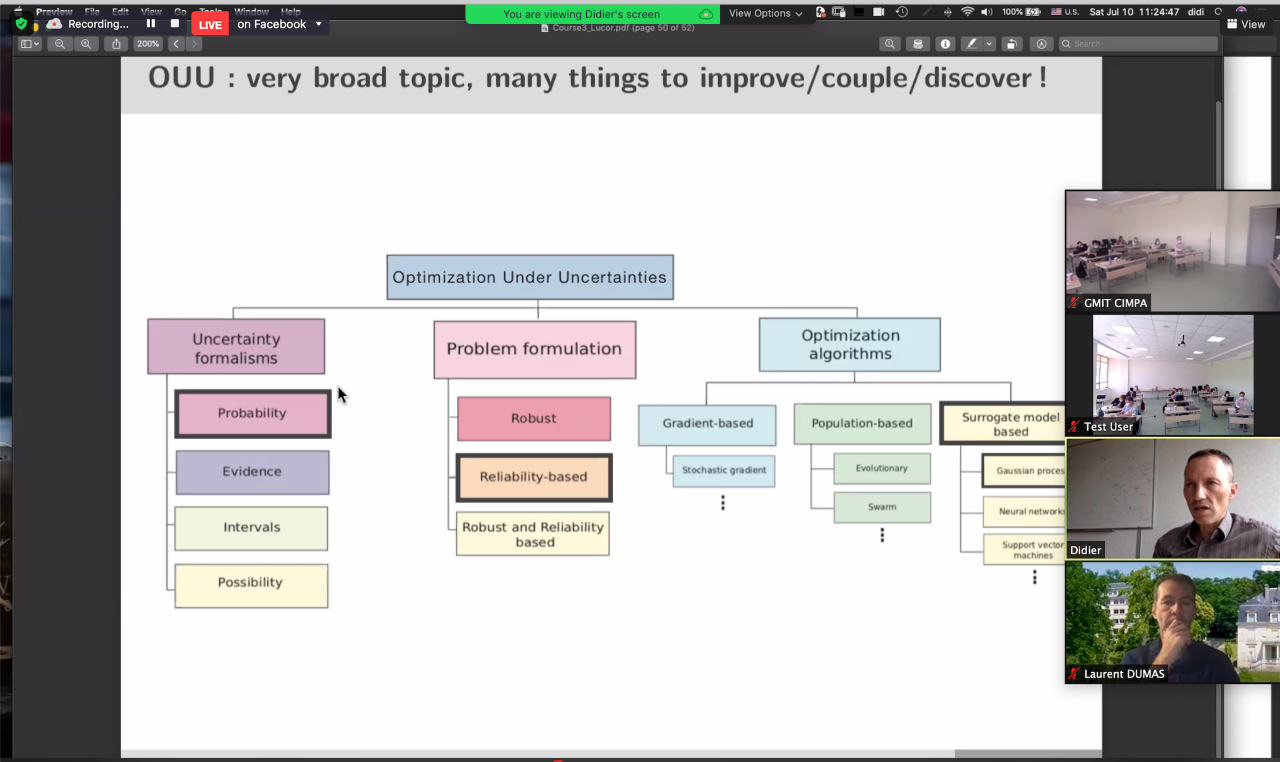Open the Live on Facebook dropdown arrow
Viewport: 1280px width, 762px height.
(319, 24)
